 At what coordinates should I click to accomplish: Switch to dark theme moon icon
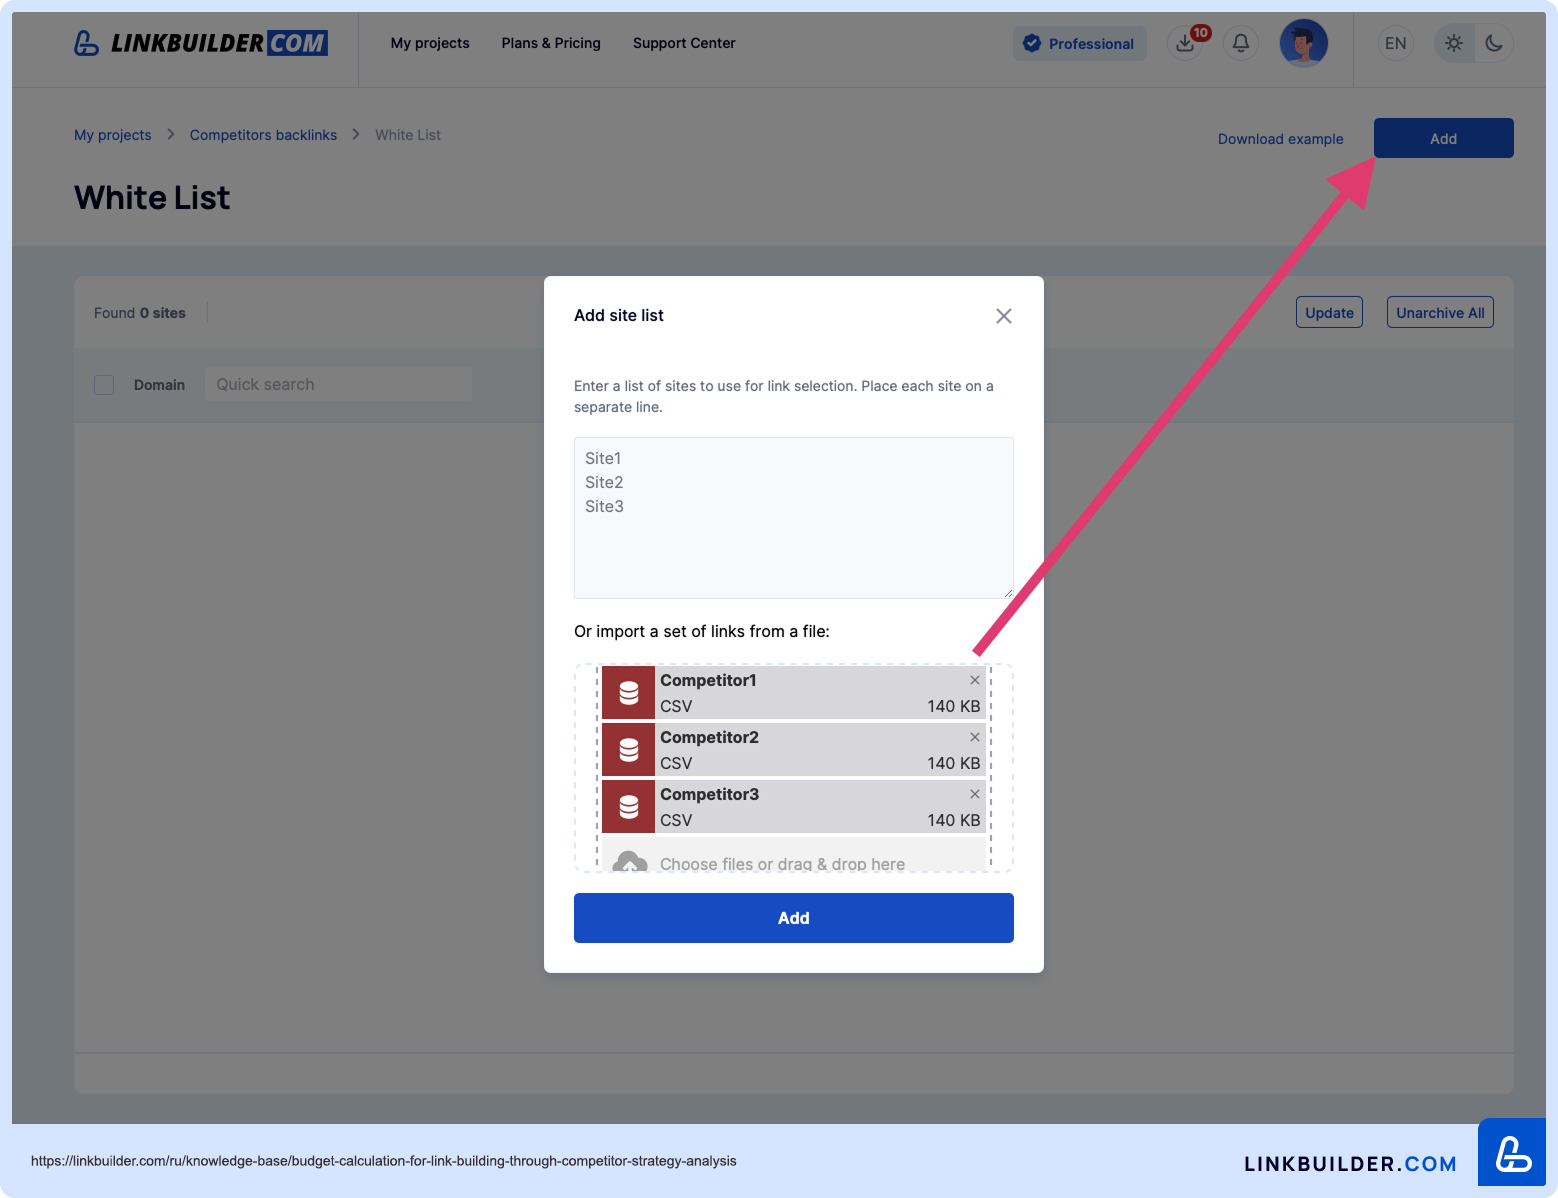tap(1494, 43)
